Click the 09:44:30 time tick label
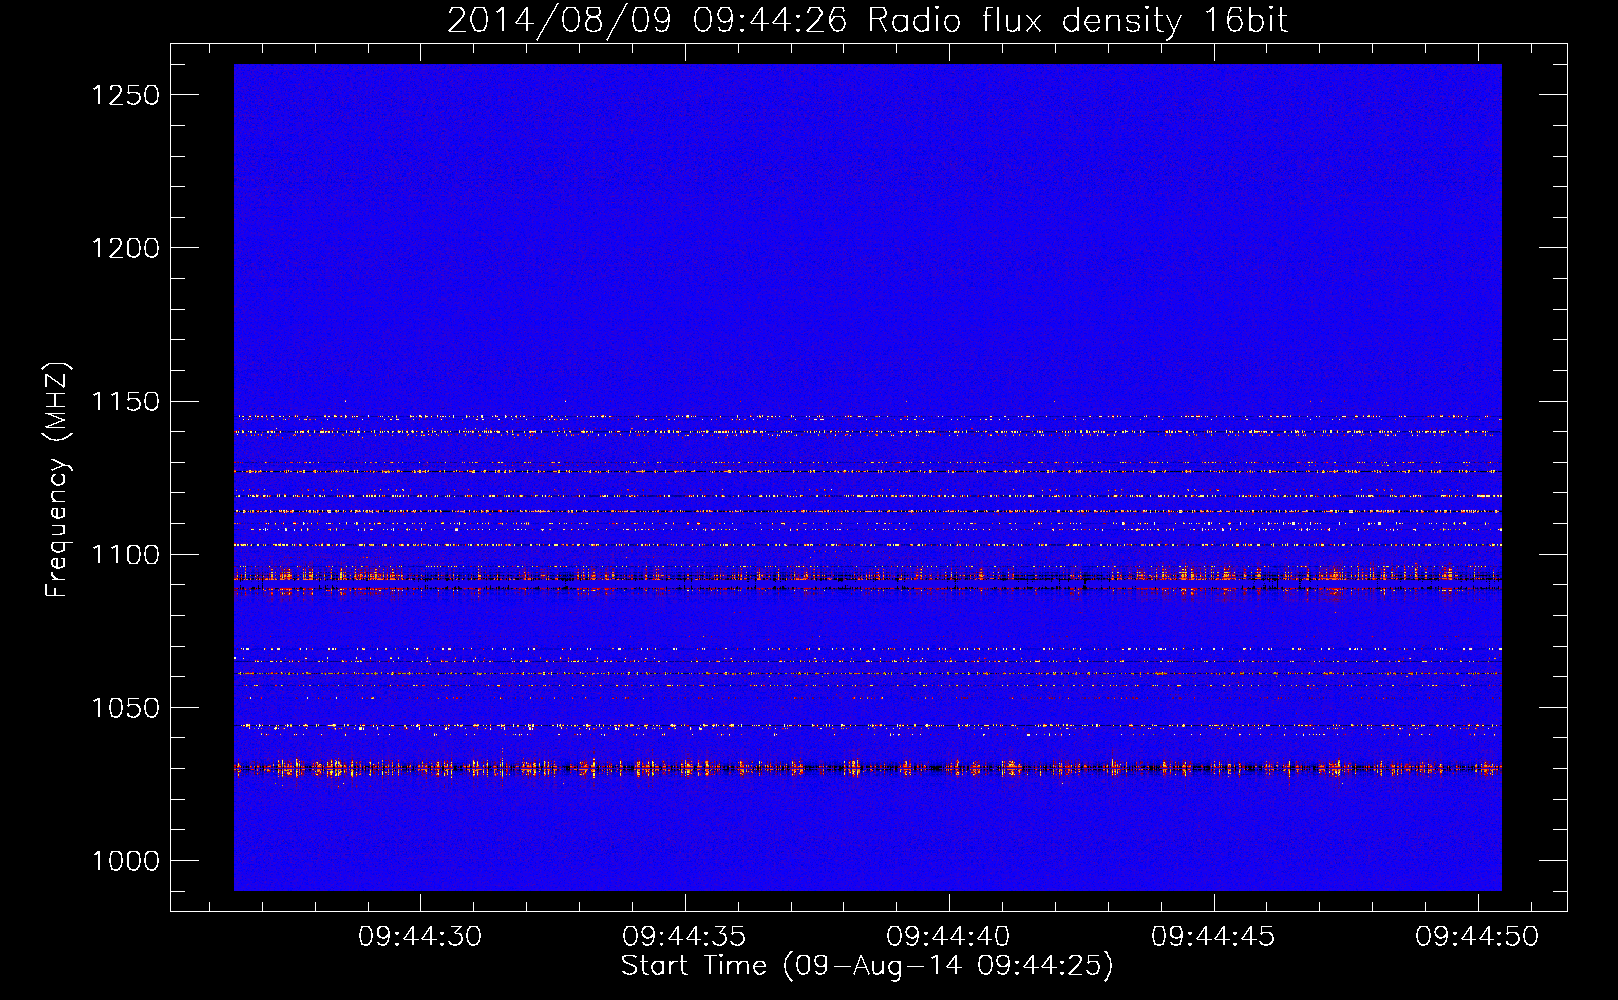Viewport: 1618px width, 1000px height. point(420,937)
